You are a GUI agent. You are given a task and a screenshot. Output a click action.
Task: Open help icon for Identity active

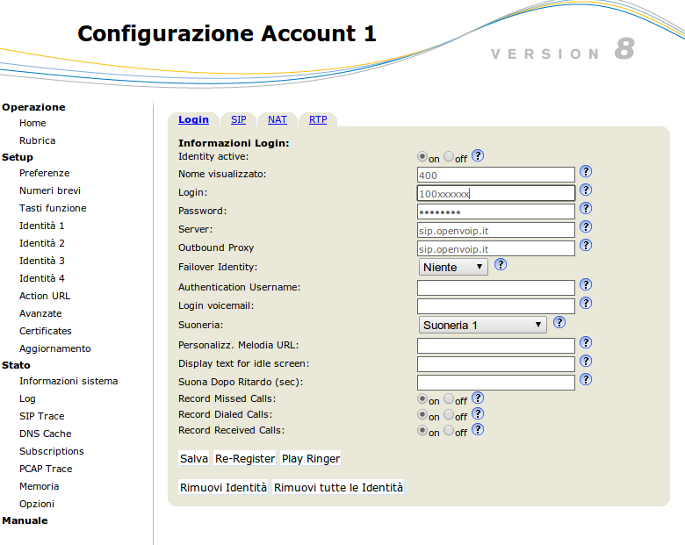click(x=478, y=155)
